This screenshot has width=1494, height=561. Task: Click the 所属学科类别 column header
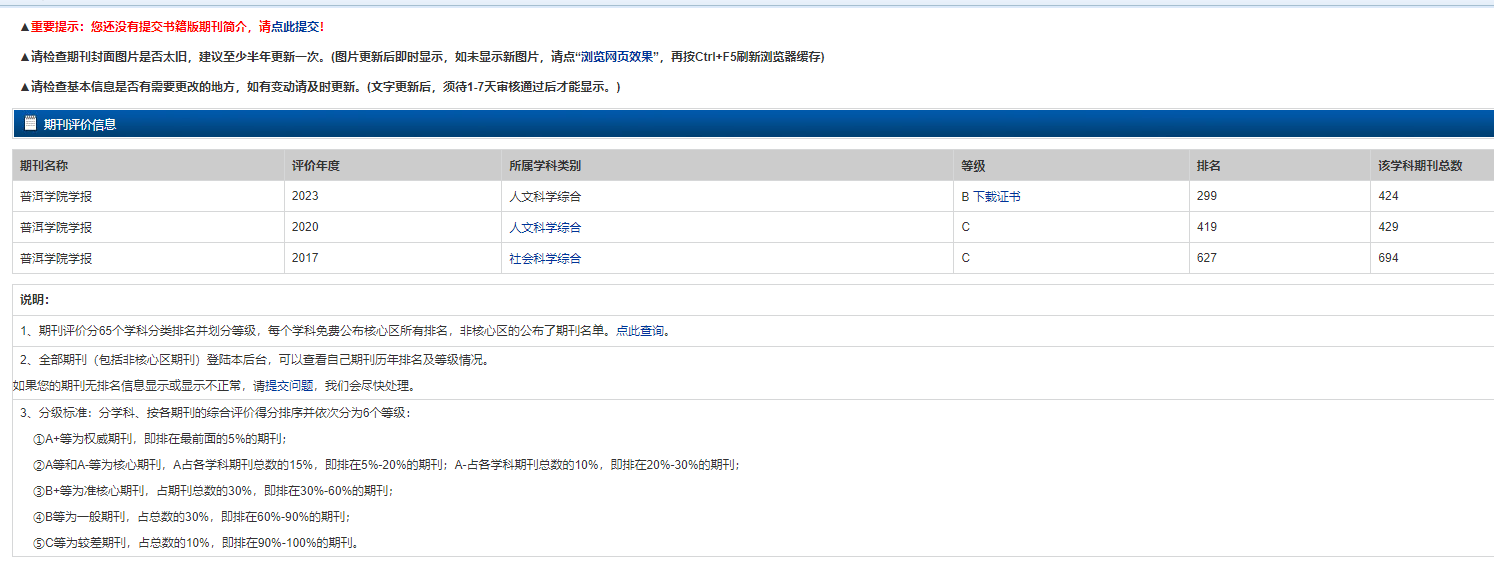(x=545, y=166)
